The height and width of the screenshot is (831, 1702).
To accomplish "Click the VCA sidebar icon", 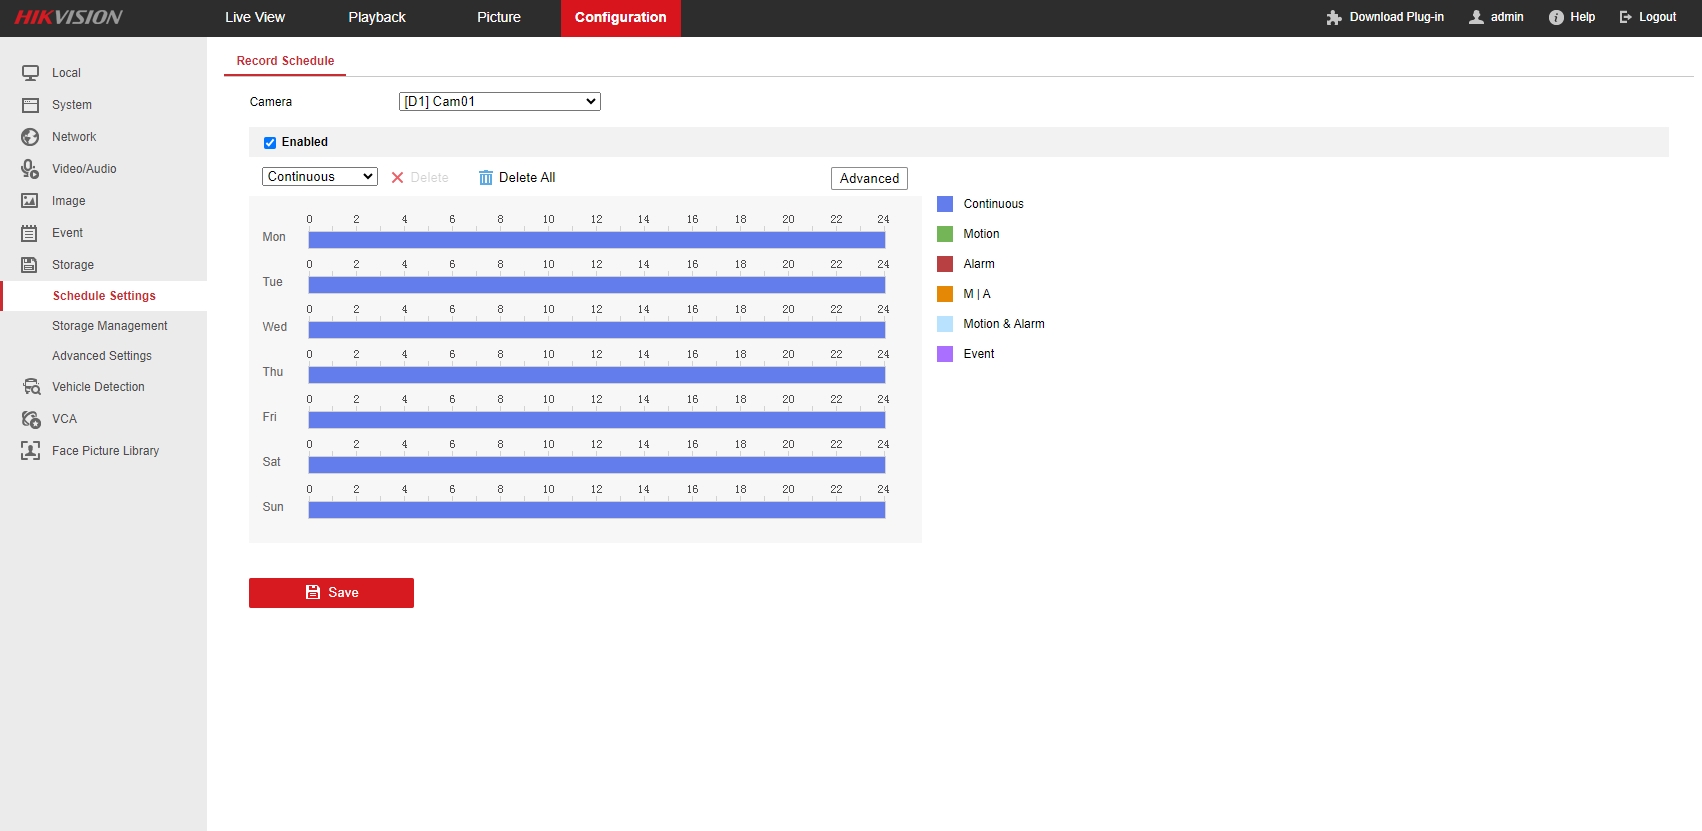I will pos(31,419).
